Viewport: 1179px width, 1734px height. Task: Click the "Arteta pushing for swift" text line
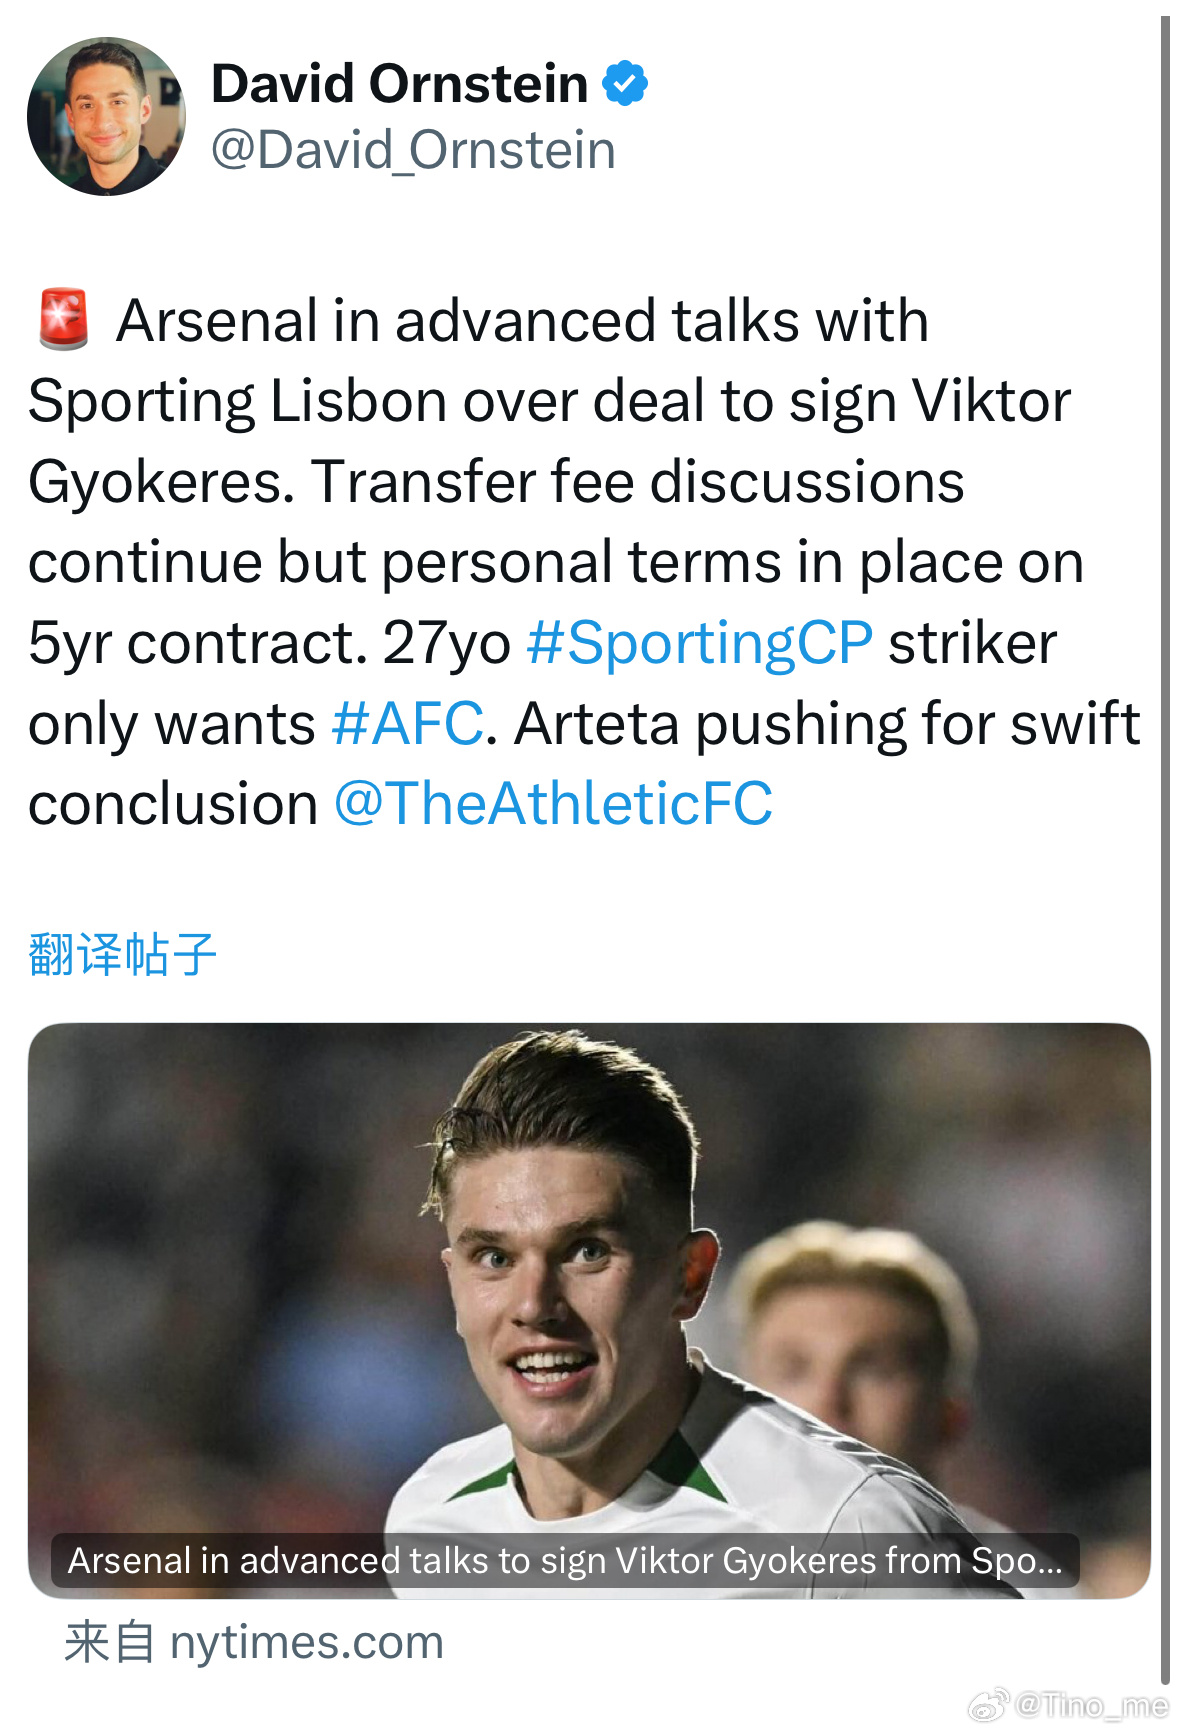827,723
